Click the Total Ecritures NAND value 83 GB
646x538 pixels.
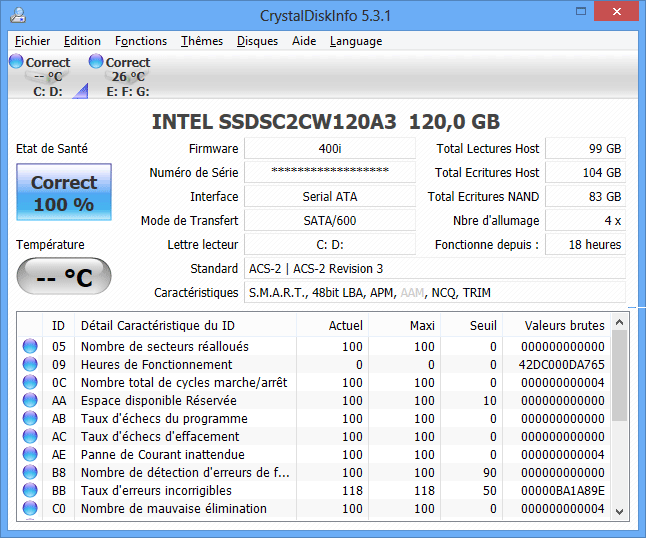coord(585,196)
